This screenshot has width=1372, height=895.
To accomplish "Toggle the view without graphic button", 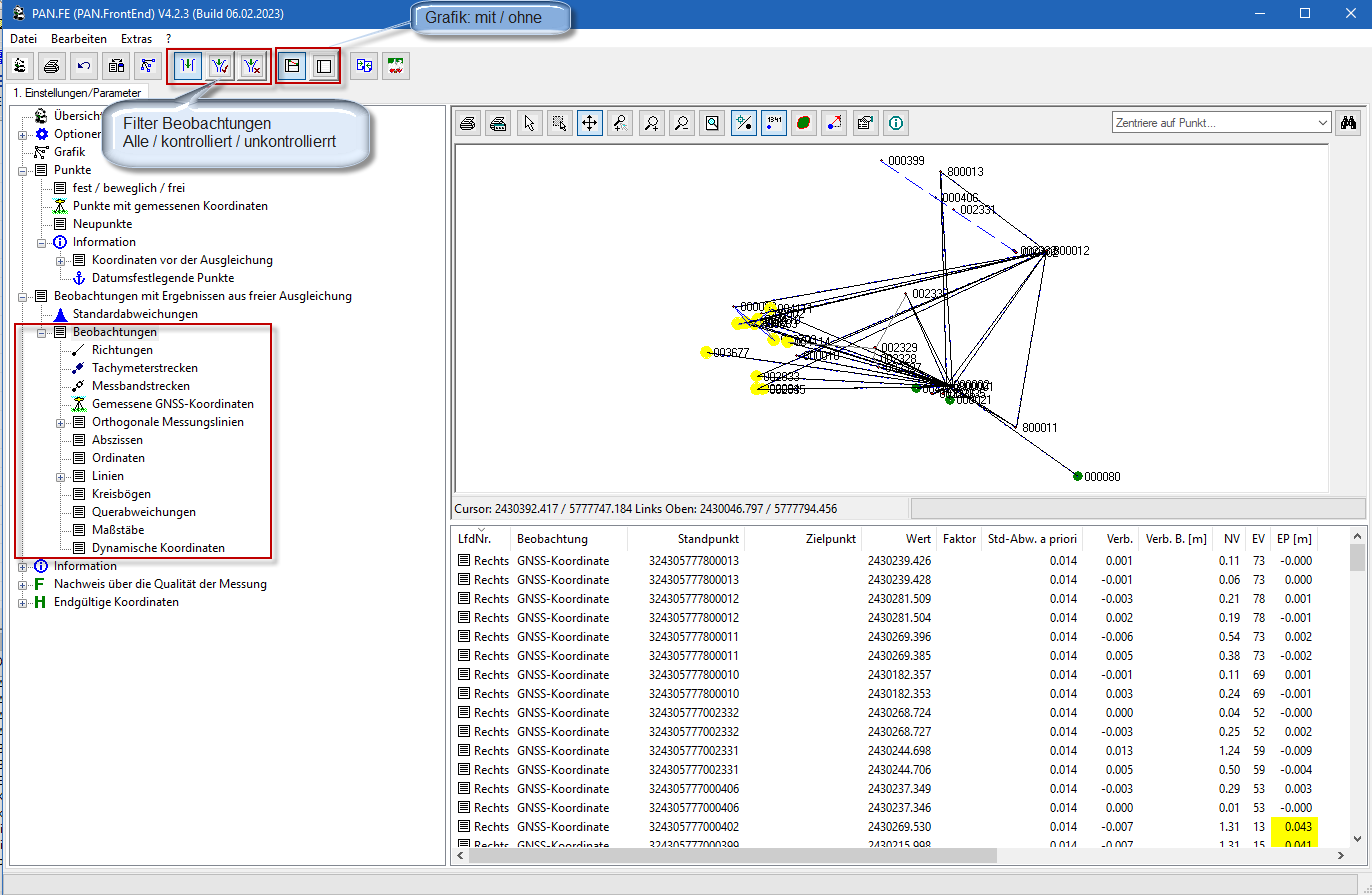I will coord(323,67).
